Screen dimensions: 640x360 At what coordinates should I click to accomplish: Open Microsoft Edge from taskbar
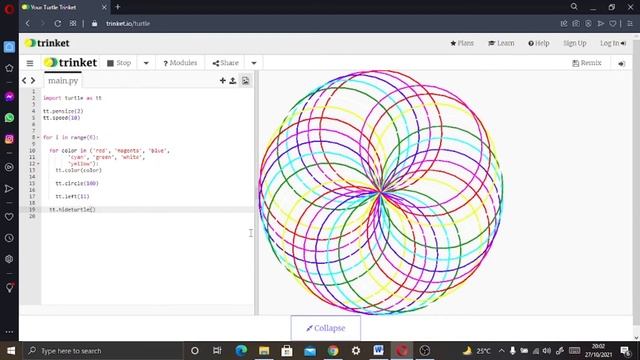pos(241,351)
